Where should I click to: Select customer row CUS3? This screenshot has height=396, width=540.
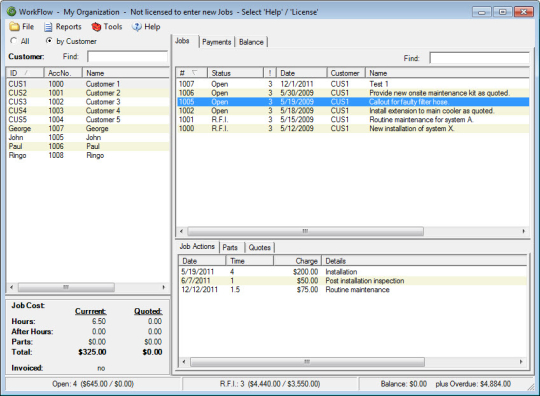88,102
